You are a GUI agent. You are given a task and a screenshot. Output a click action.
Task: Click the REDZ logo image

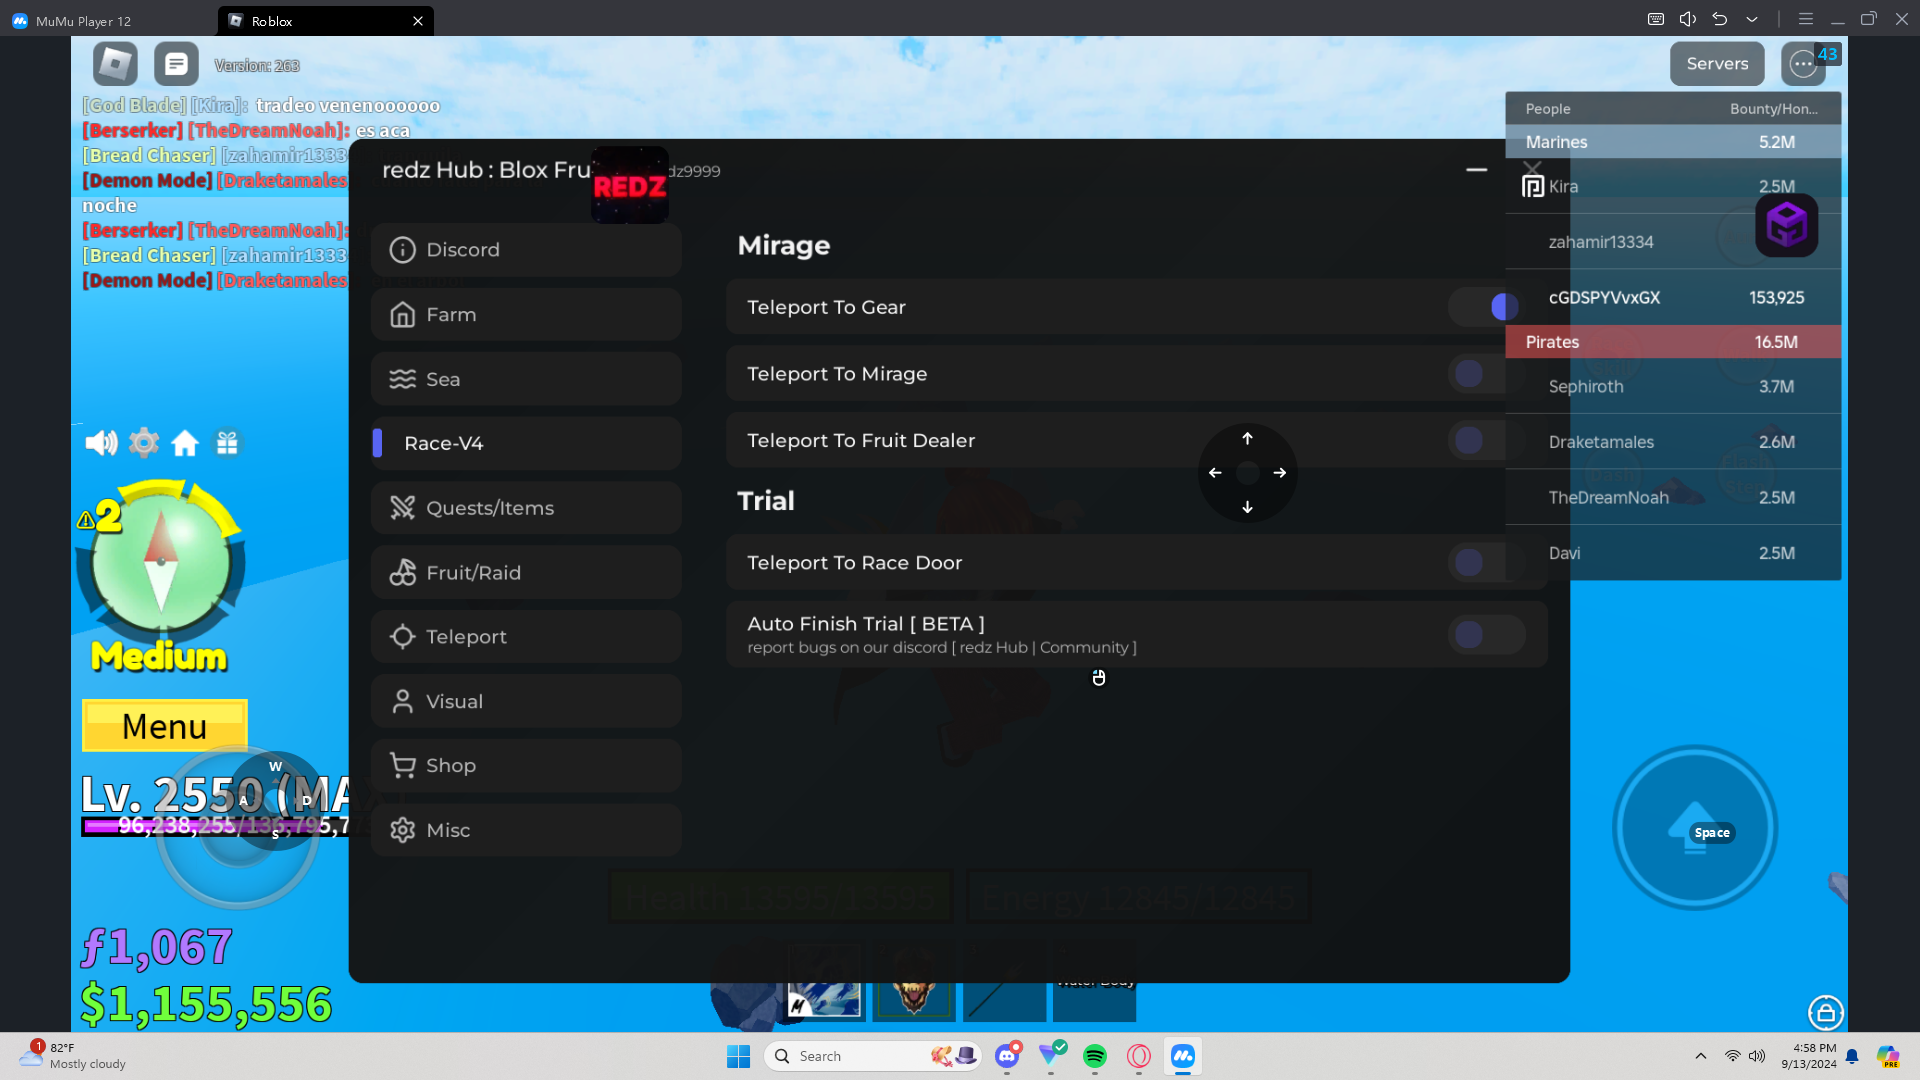coord(630,185)
